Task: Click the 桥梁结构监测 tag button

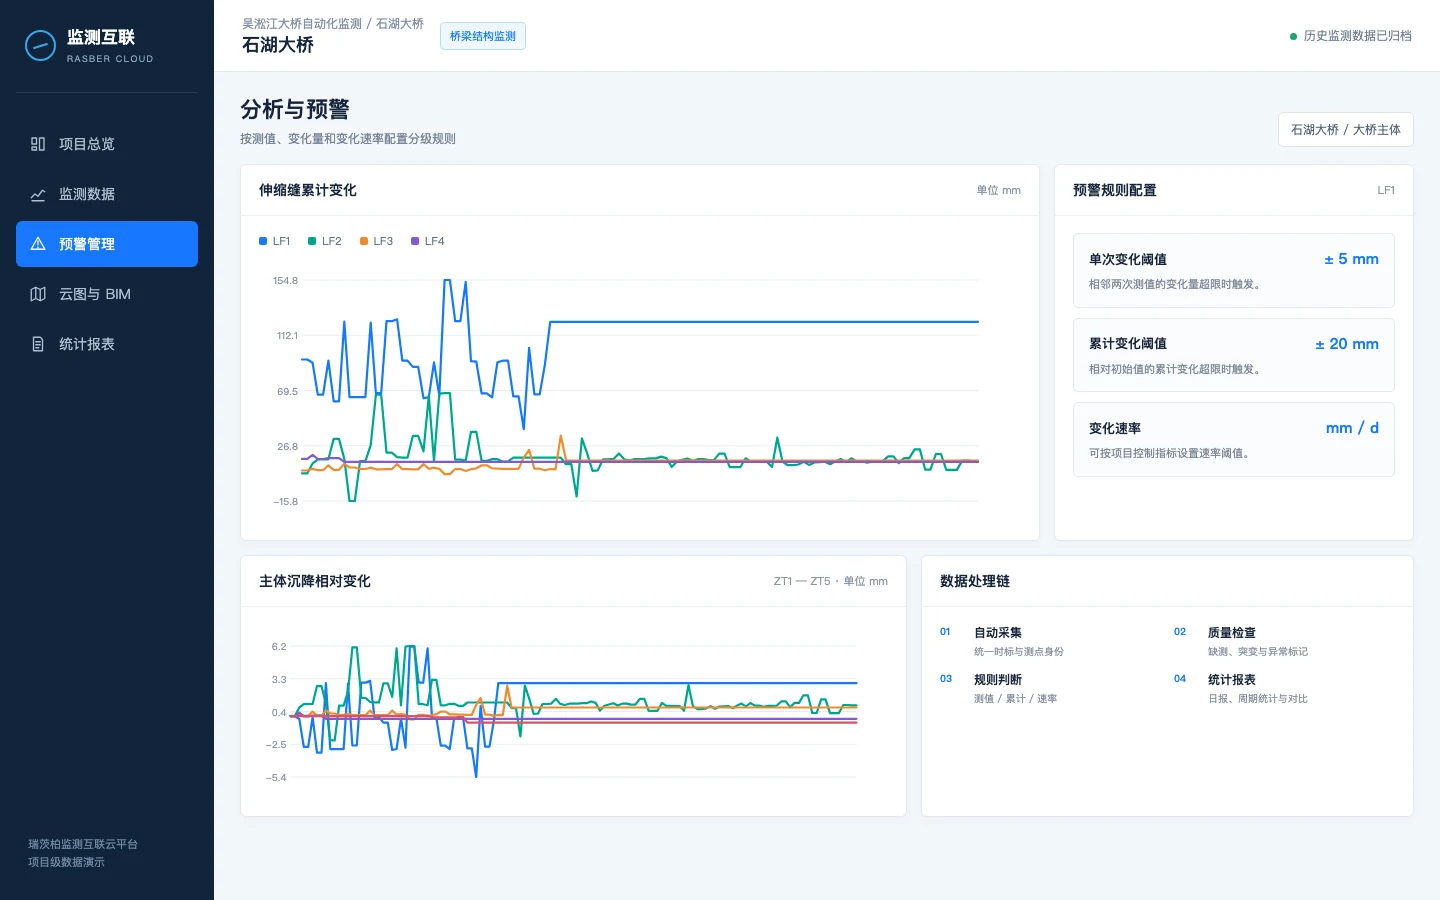Action: (x=483, y=36)
